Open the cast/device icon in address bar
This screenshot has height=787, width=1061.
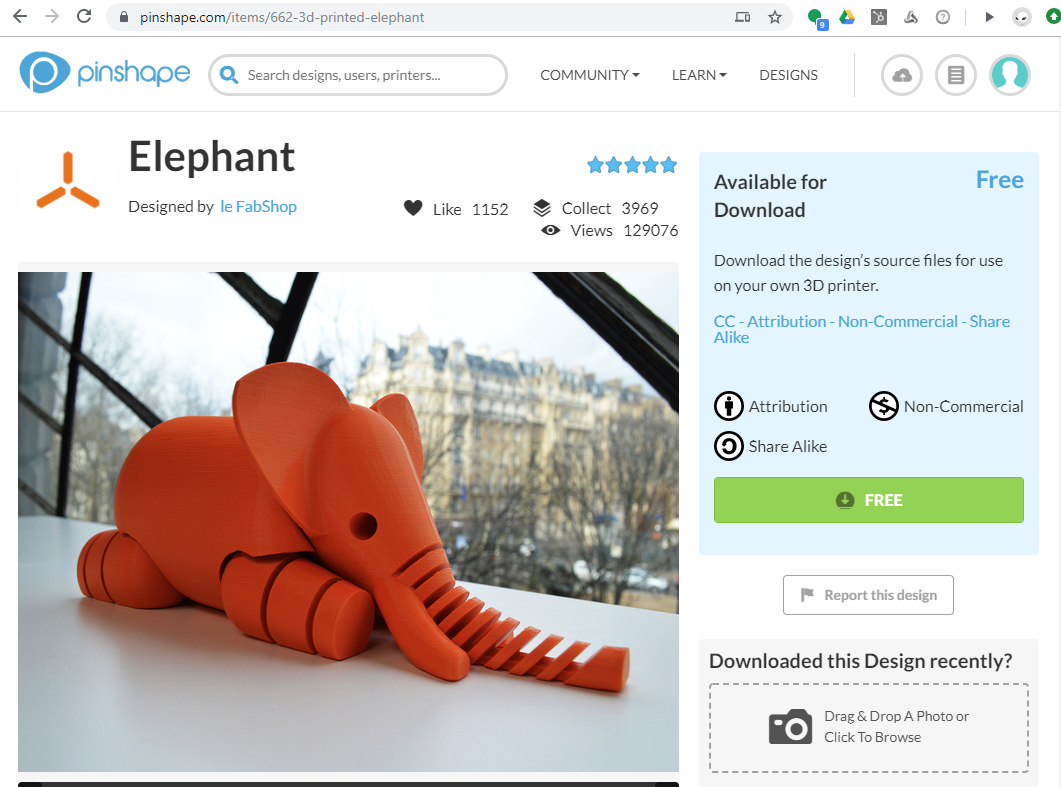742,17
